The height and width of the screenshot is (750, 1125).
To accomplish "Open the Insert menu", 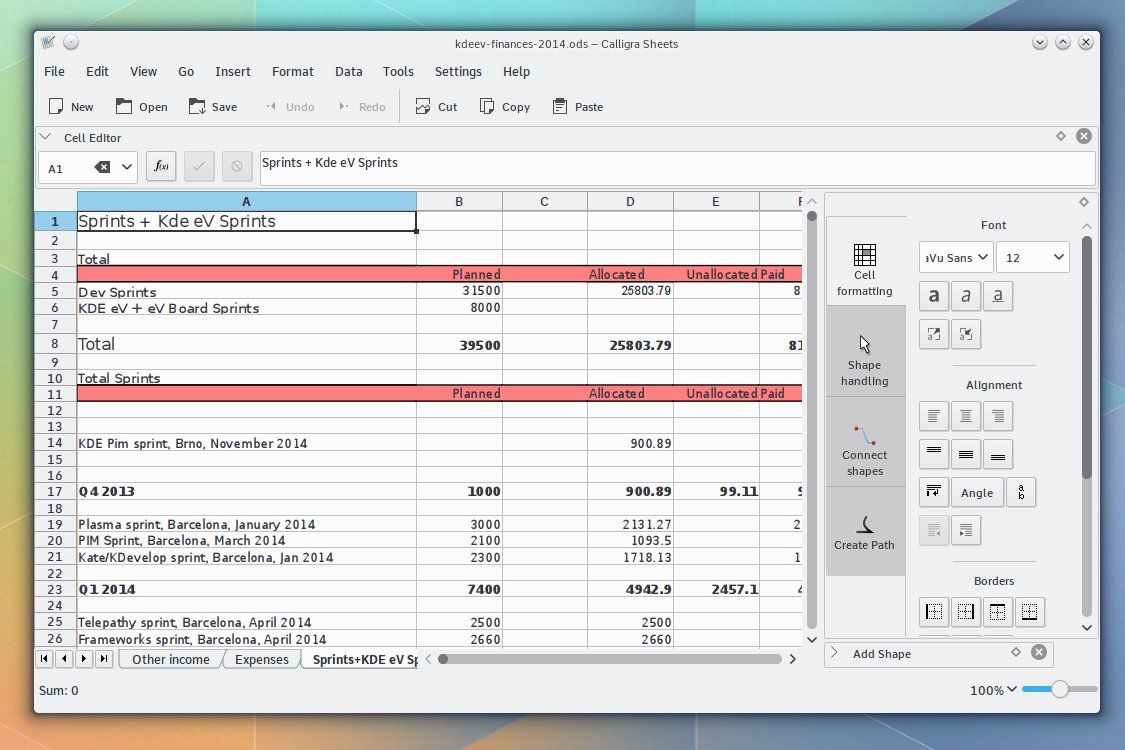I will 232,71.
